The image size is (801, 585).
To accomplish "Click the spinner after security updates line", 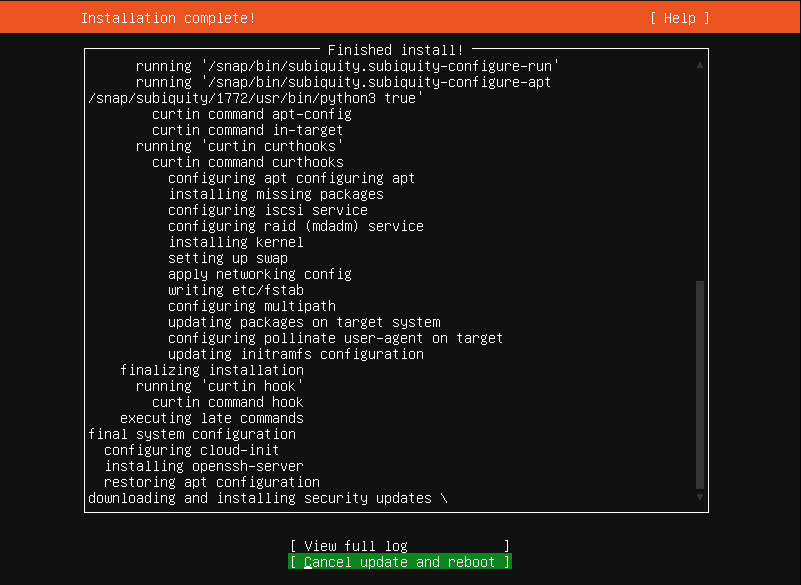I will (443, 498).
